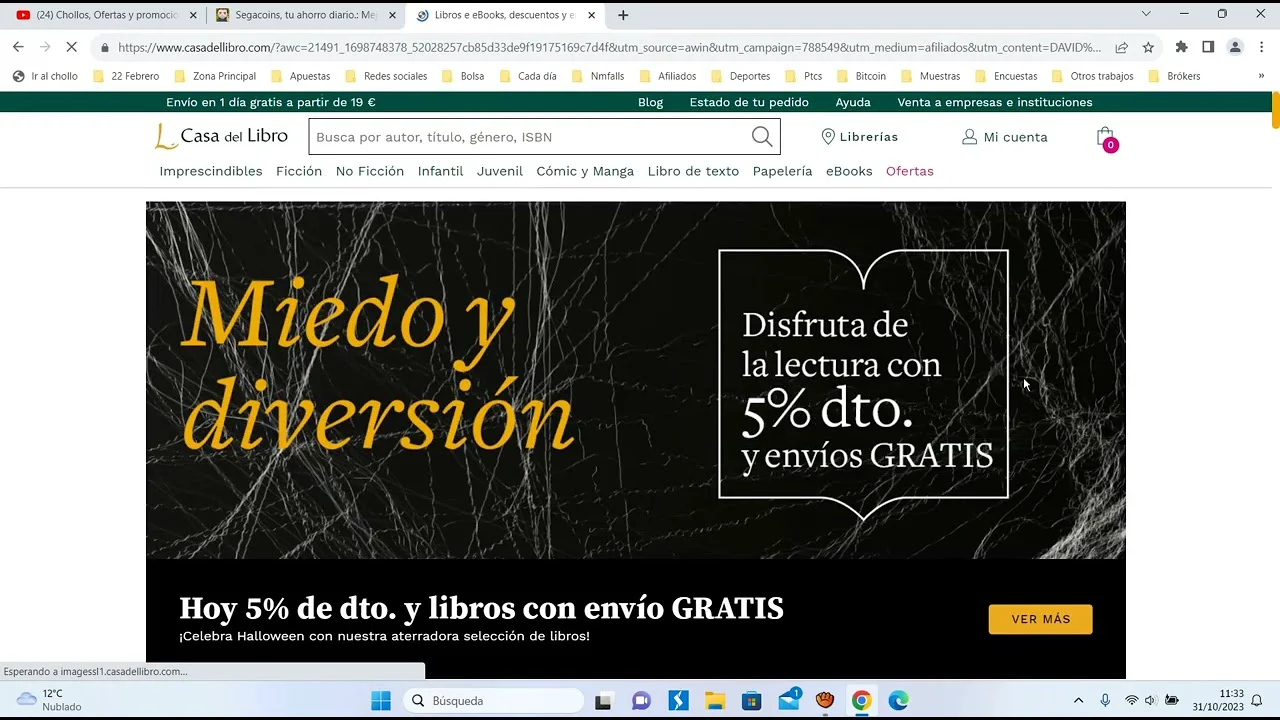
Task: Open the weather widget showing 12°C Nublado
Action: tap(50, 700)
